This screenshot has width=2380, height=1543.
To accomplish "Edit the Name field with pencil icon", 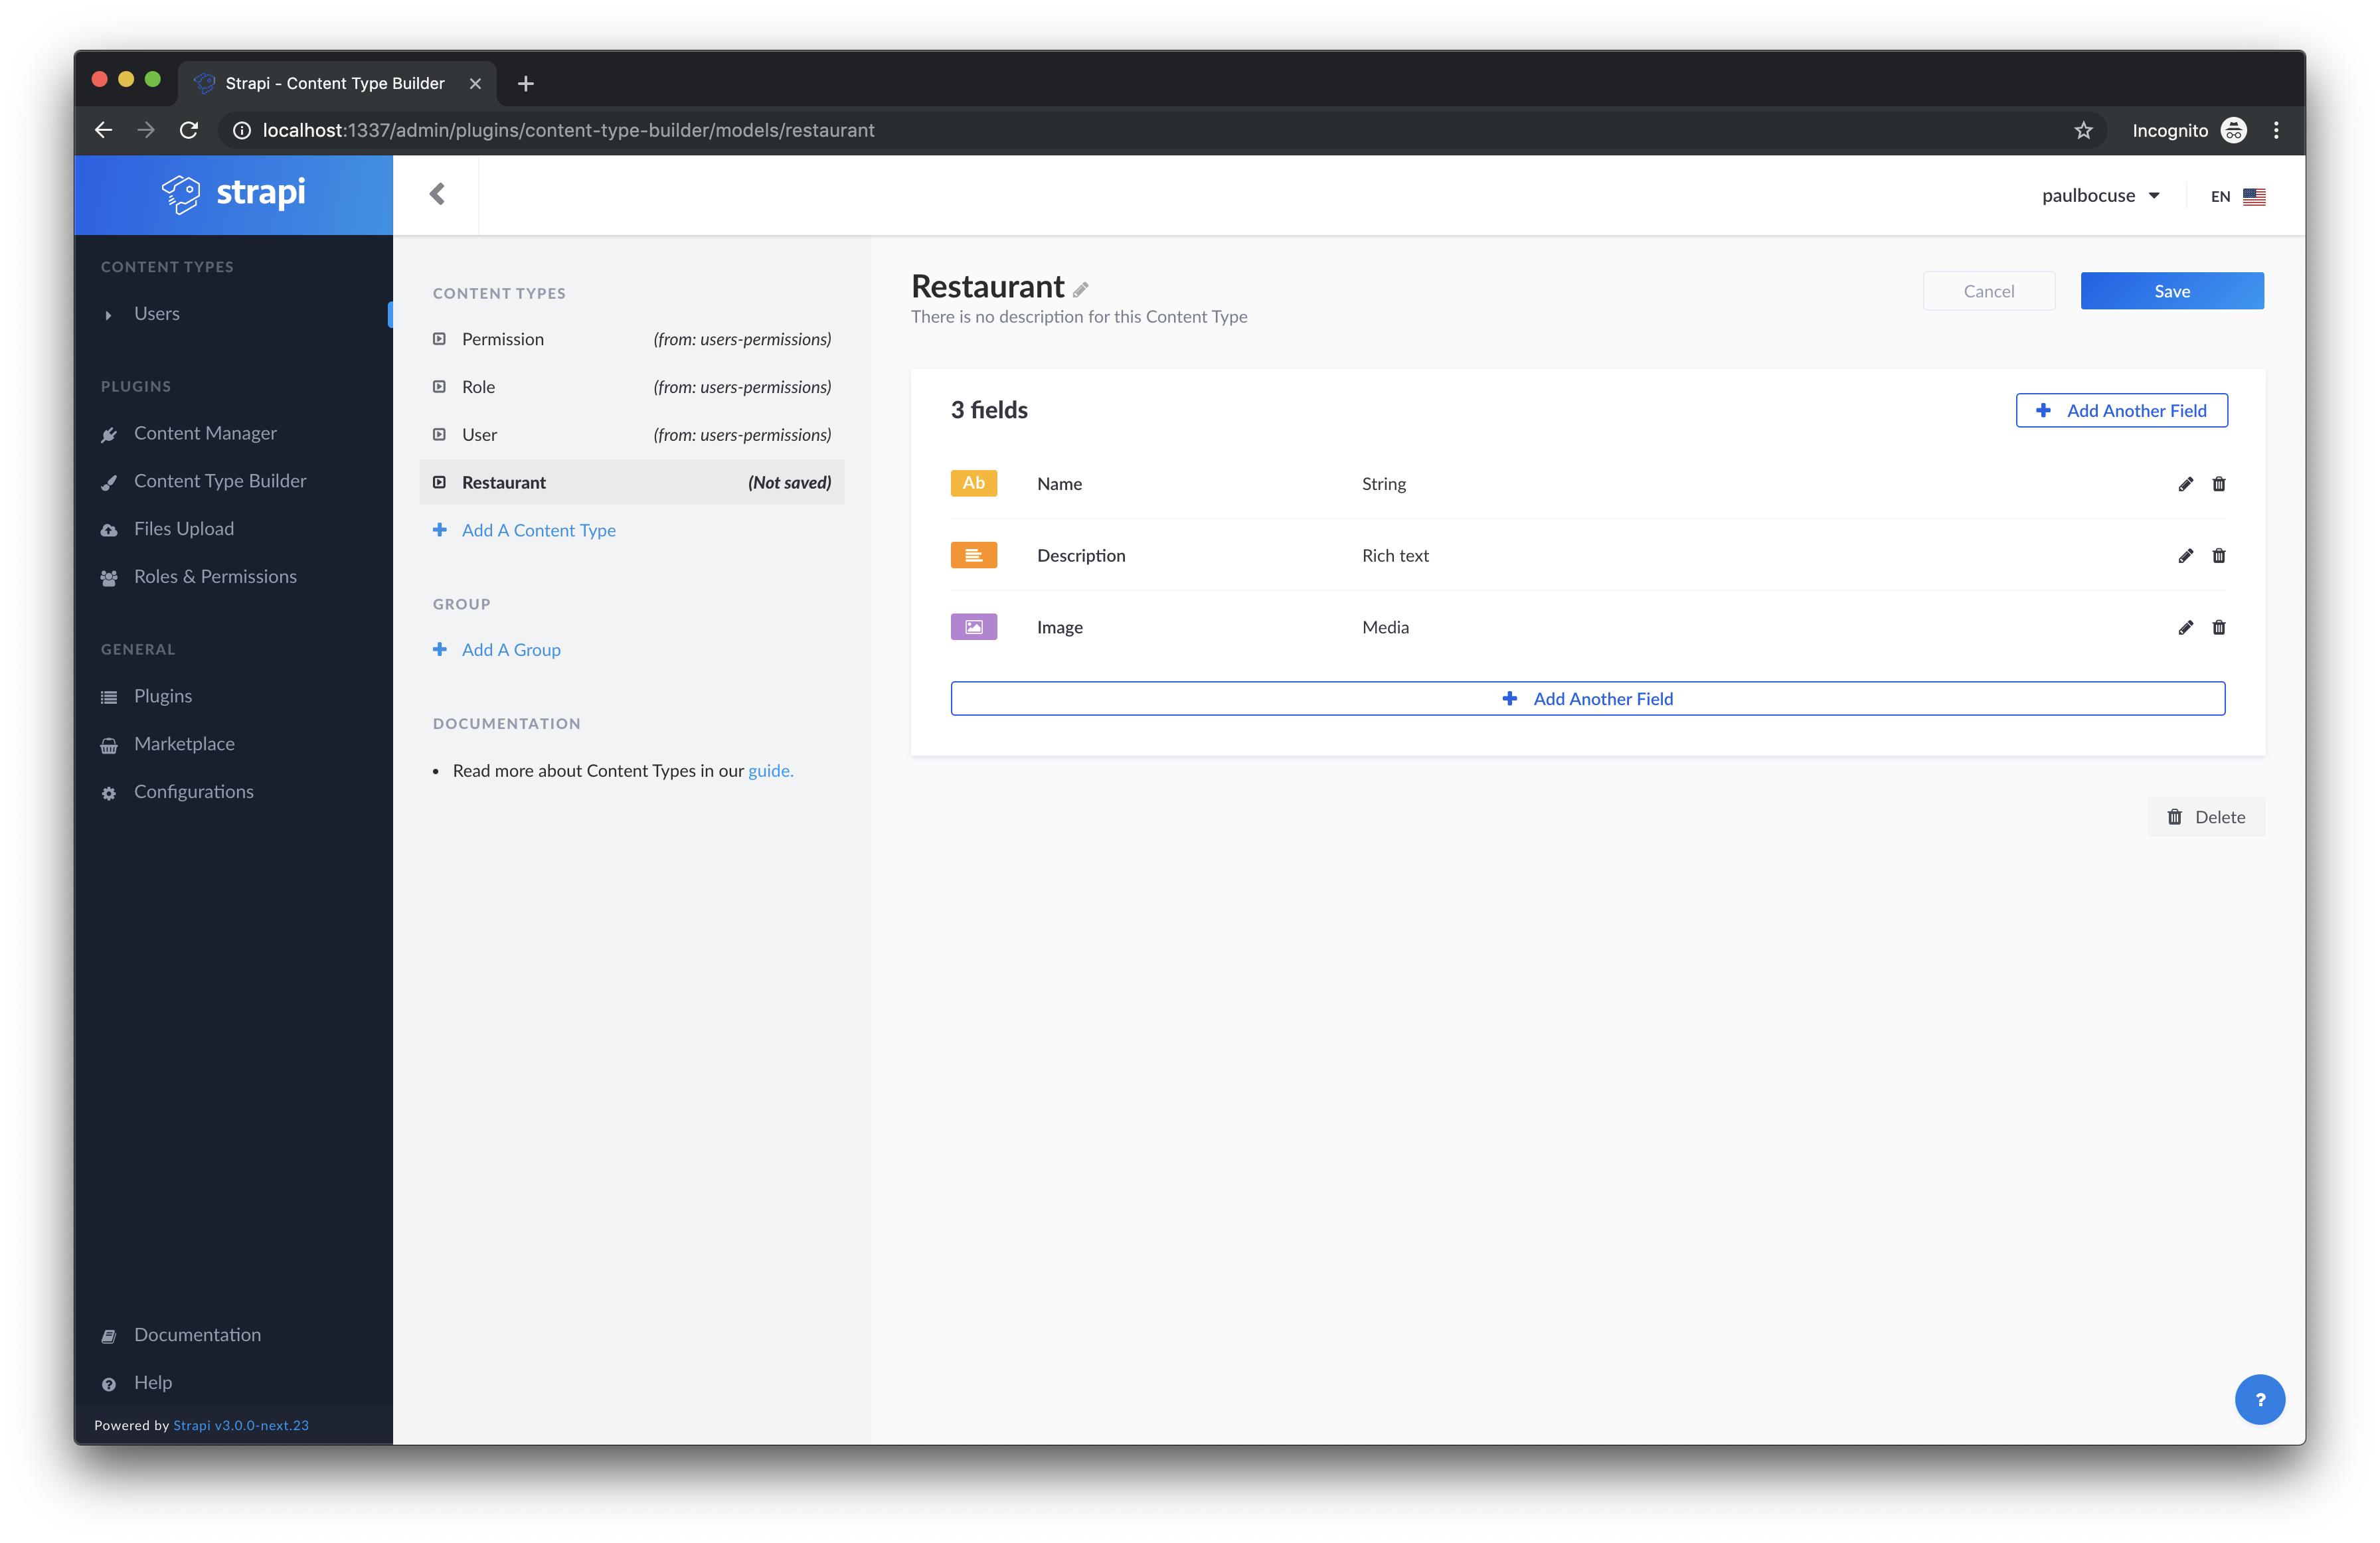I will (x=2185, y=484).
